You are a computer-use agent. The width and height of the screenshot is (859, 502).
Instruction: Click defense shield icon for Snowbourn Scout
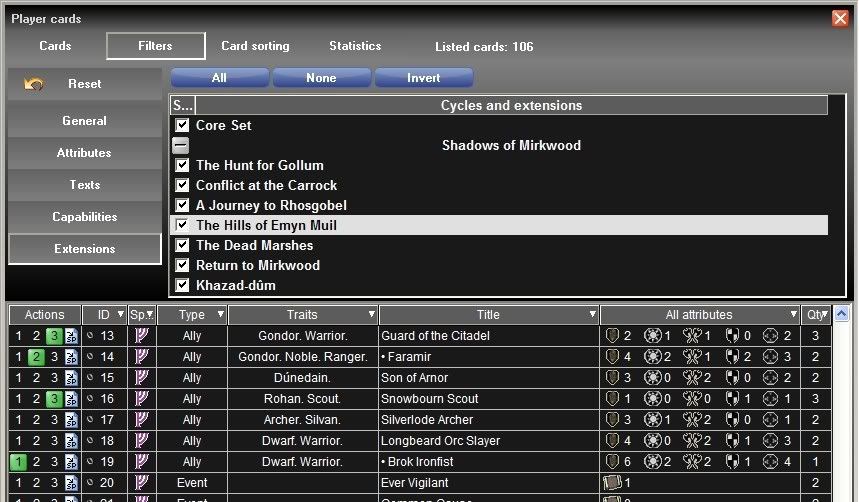pos(732,399)
